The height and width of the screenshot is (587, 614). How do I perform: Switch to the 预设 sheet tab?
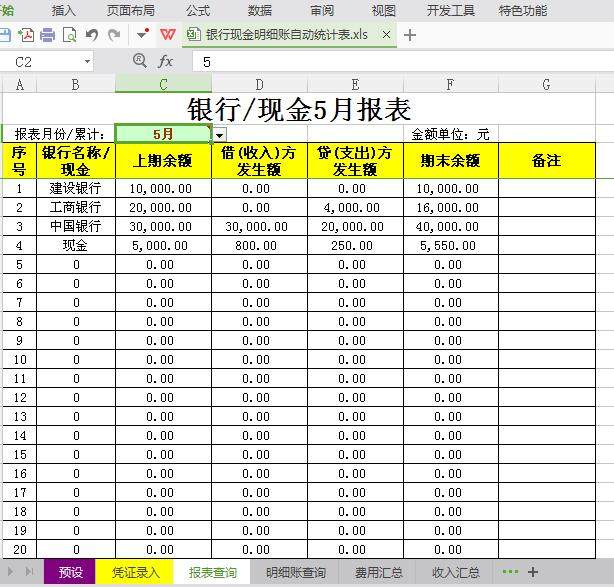[70, 572]
